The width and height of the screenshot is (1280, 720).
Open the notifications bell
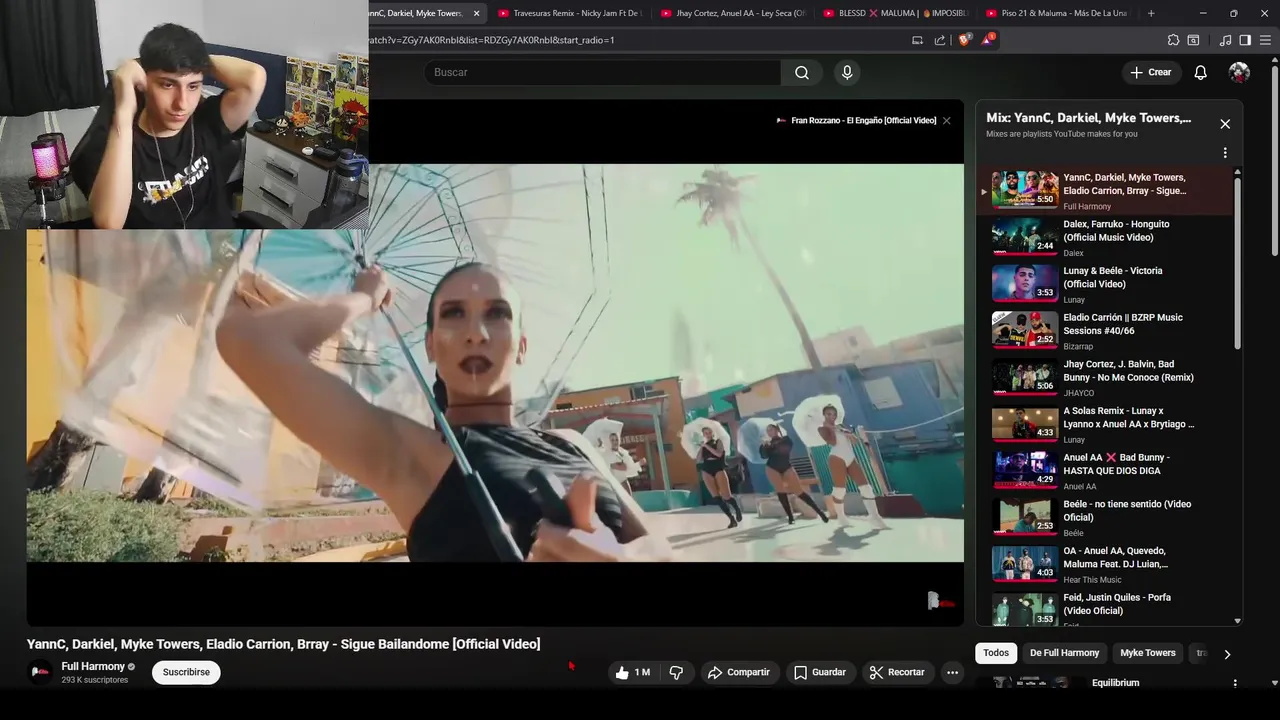tap(1200, 72)
